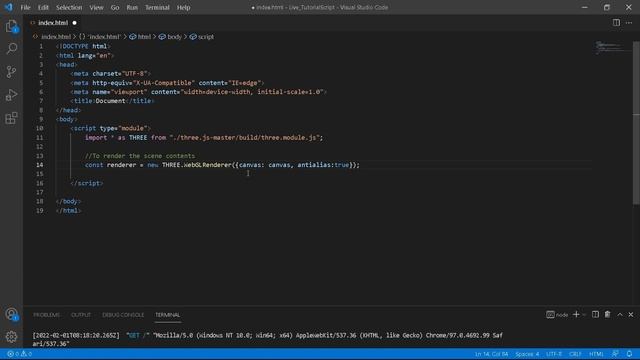Image resolution: width=640 pixels, height=360 pixels.
Task: Split the terminal panel
Action: tap(596, 314)
